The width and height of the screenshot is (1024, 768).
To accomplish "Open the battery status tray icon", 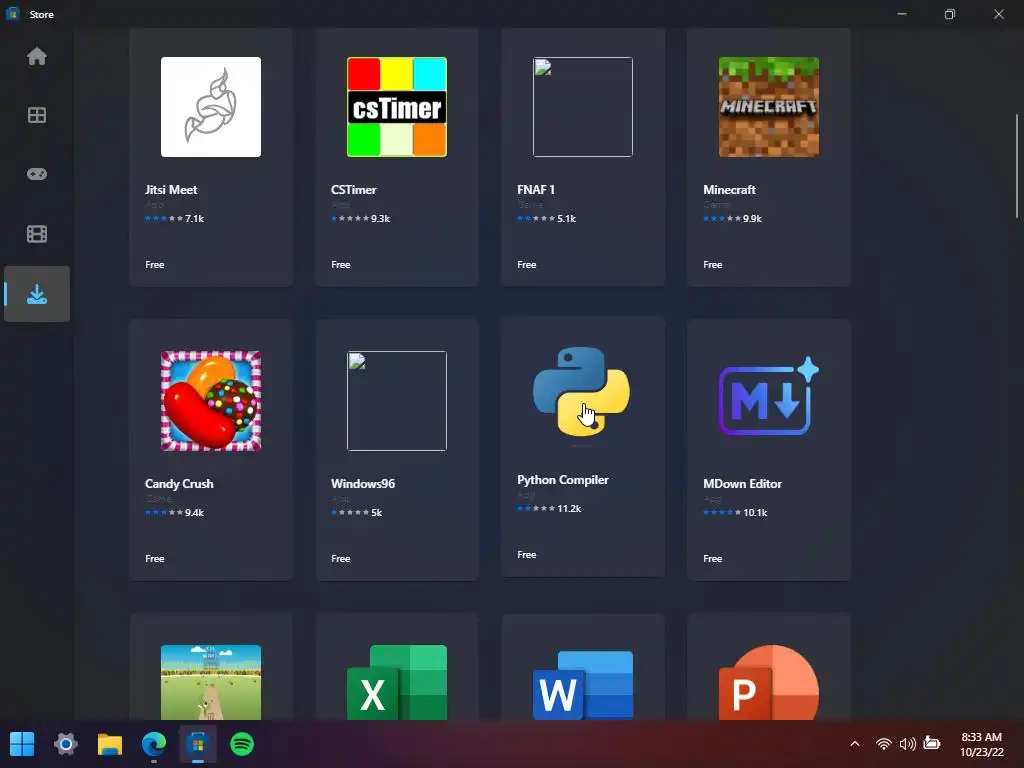I will tap(932, 743).
